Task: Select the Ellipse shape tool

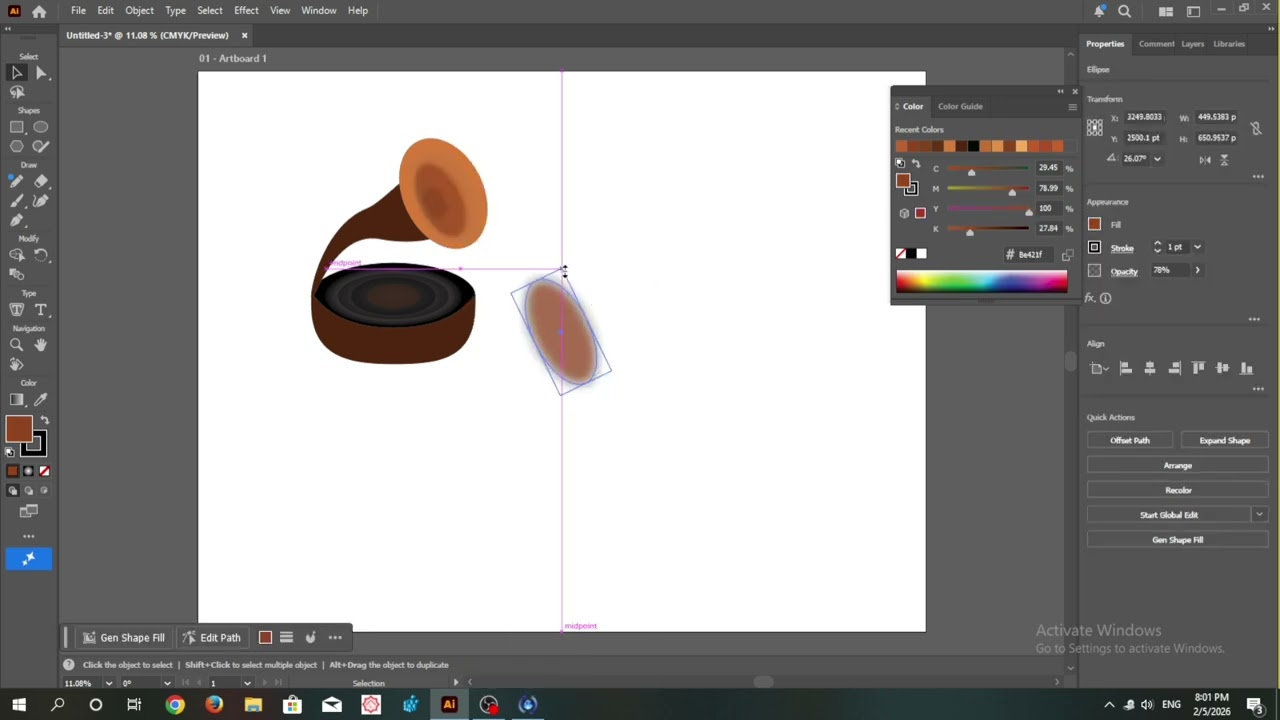Action: pyautogui.click(x=41, y=127)
